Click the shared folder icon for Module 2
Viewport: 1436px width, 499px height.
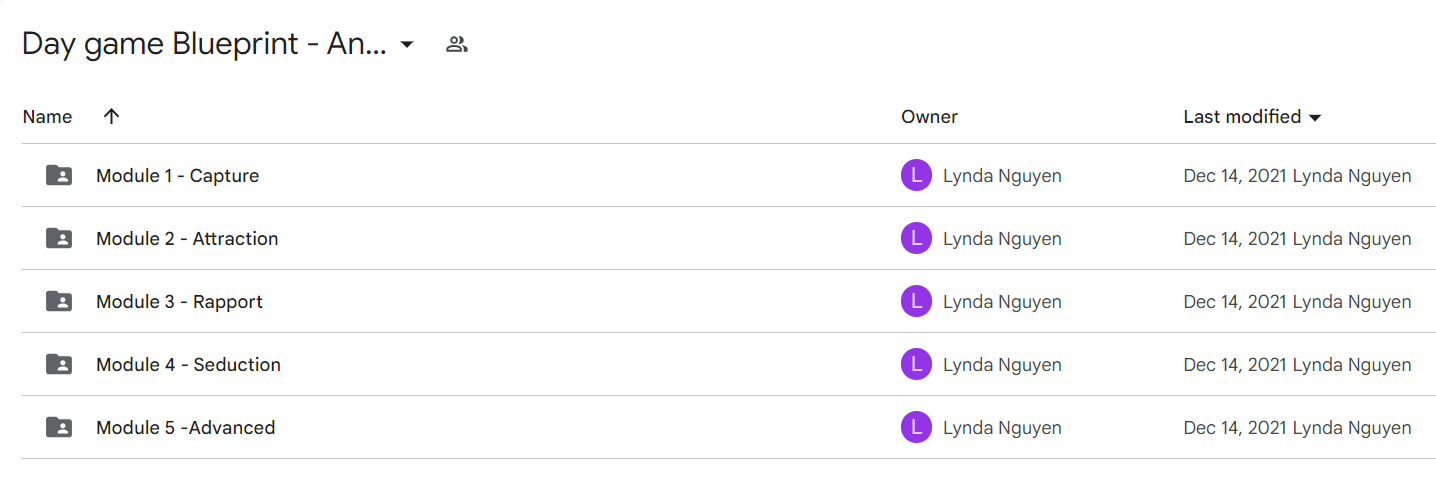pos(59,239)
